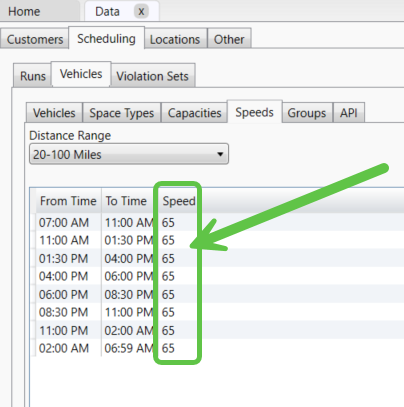The width and height of the screenshot is (404, 407).
Task: Switch to the Home tab
Action: [x=24, y=12]
